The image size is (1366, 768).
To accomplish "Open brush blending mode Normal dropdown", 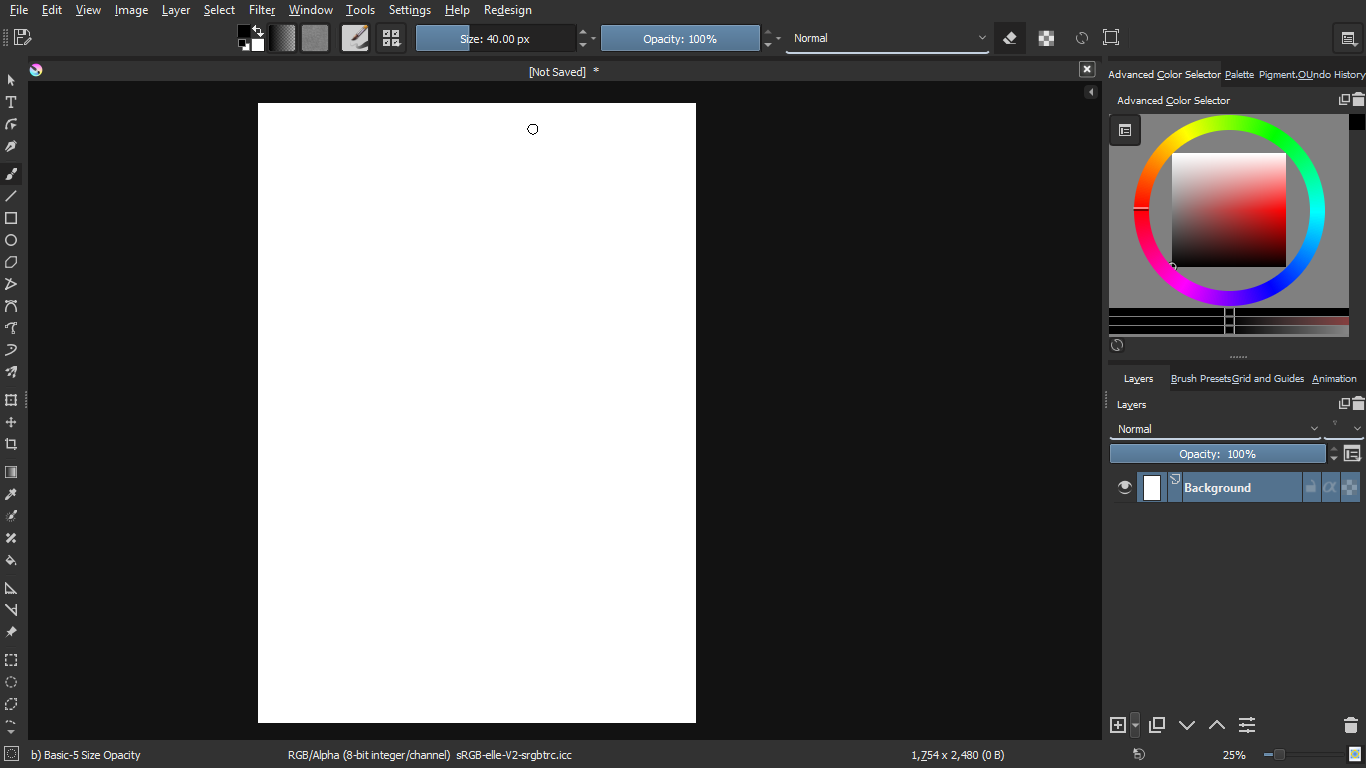I will coord(887,38).
